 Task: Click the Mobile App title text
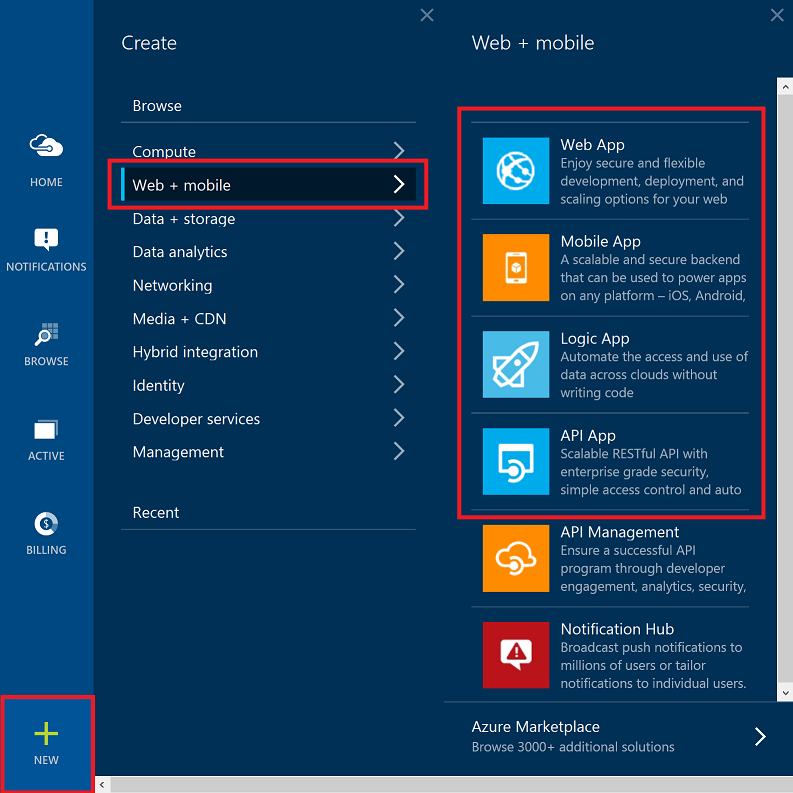[600, 242]
